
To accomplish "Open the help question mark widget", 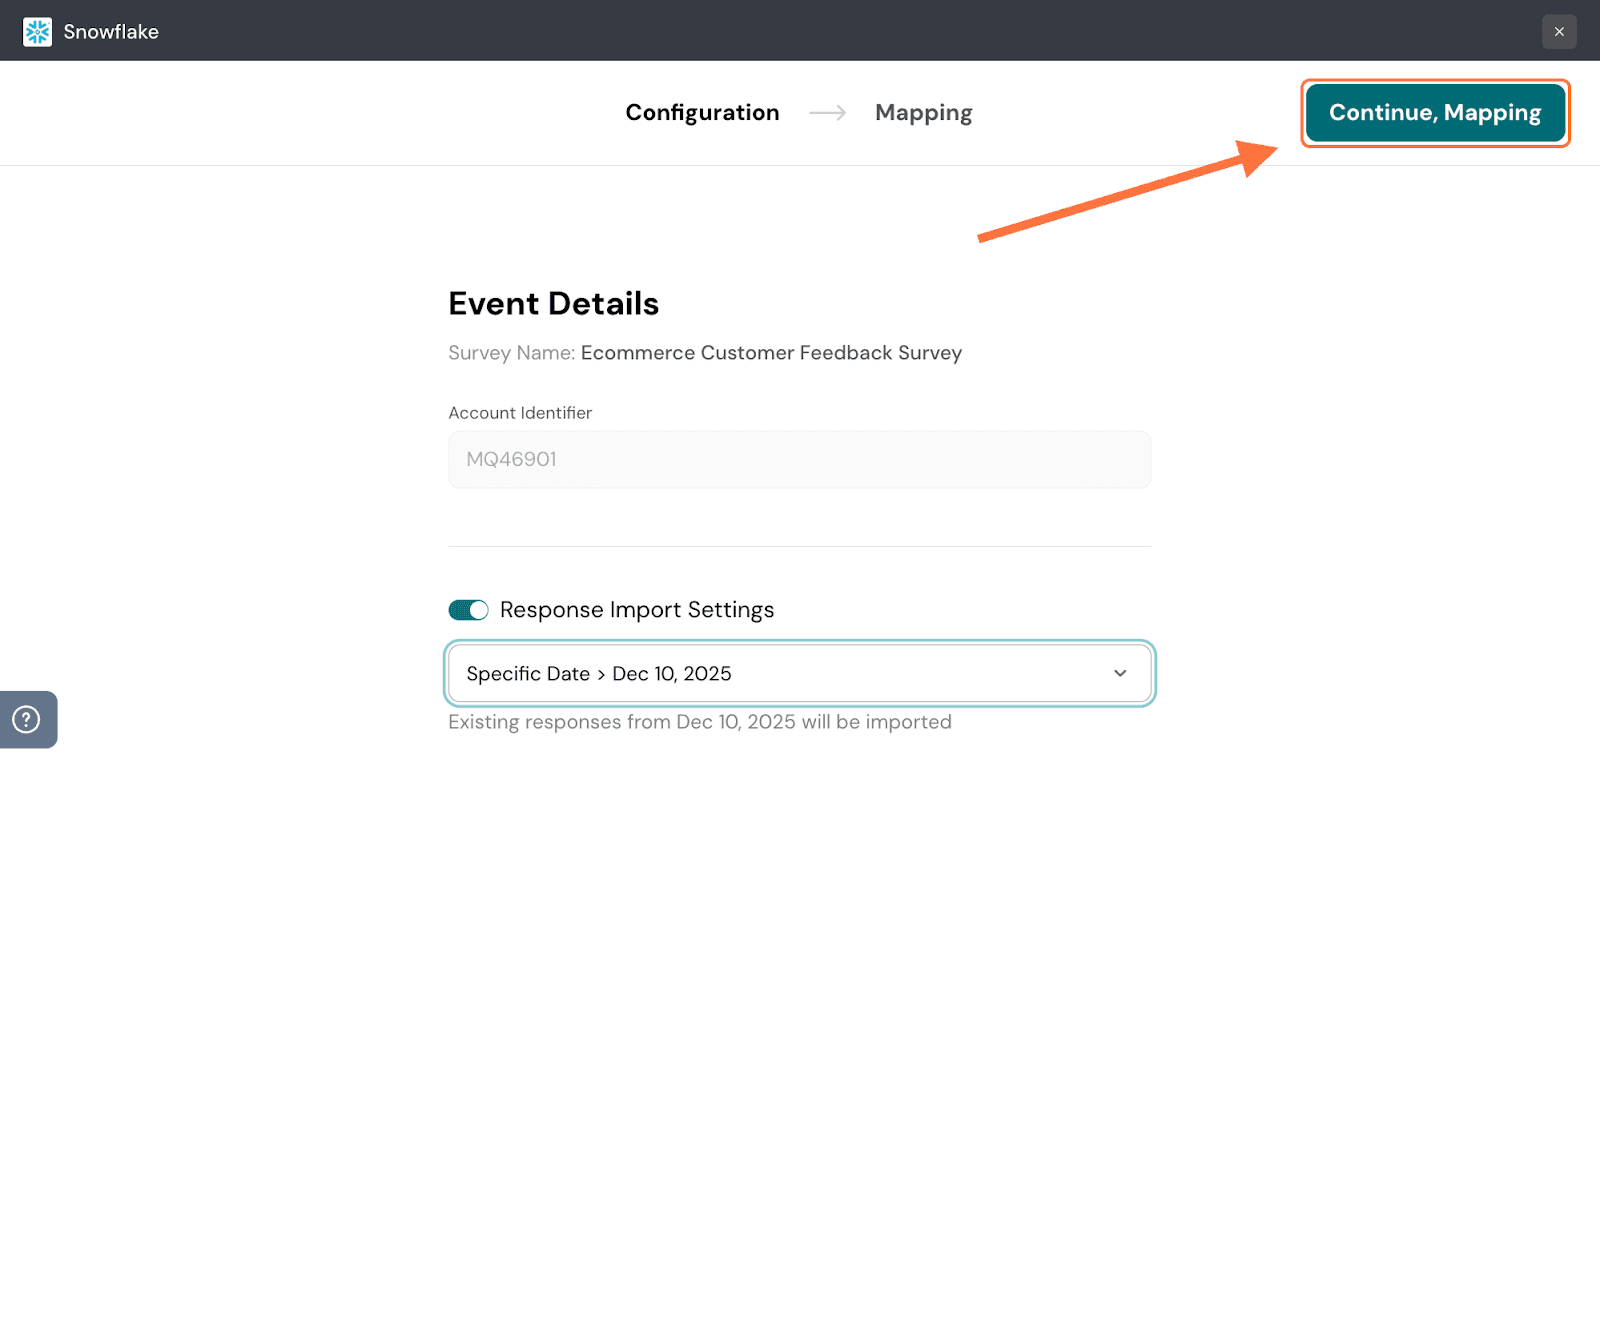I will coord(26,719).
